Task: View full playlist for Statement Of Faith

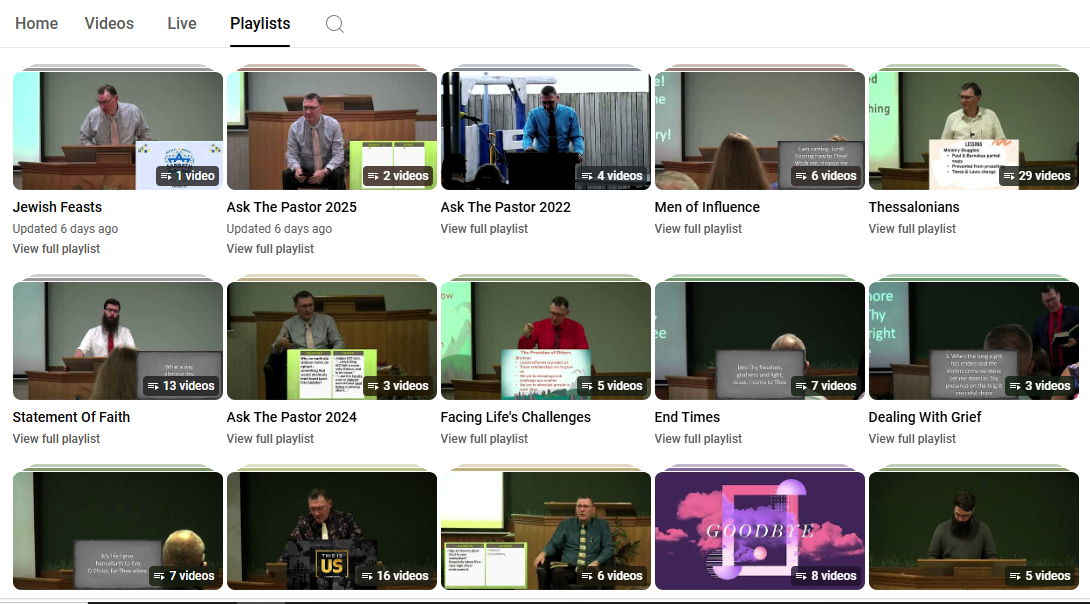Action: point(56,439)
